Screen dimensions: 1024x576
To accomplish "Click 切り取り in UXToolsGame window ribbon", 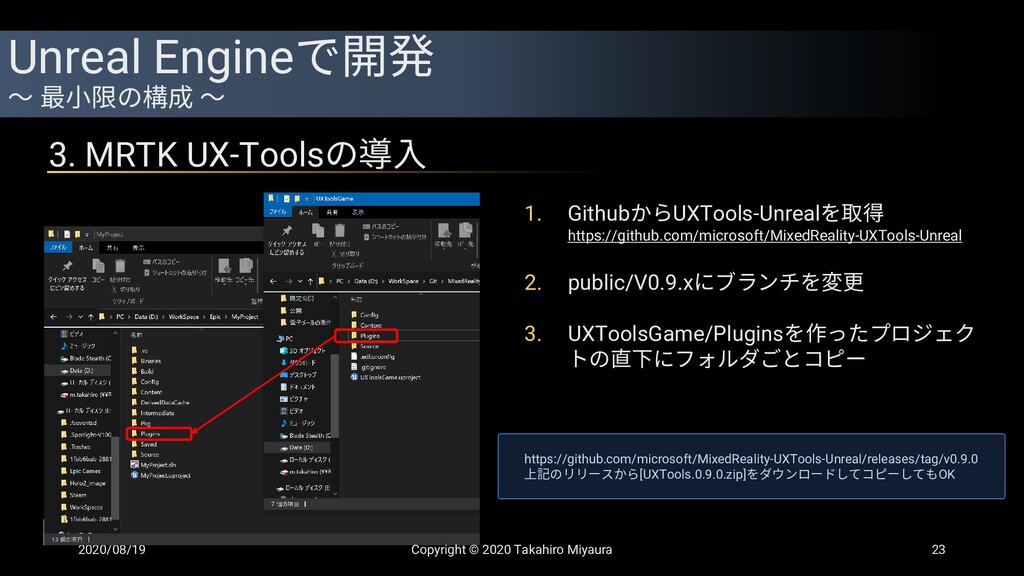I will pos(345,253).
